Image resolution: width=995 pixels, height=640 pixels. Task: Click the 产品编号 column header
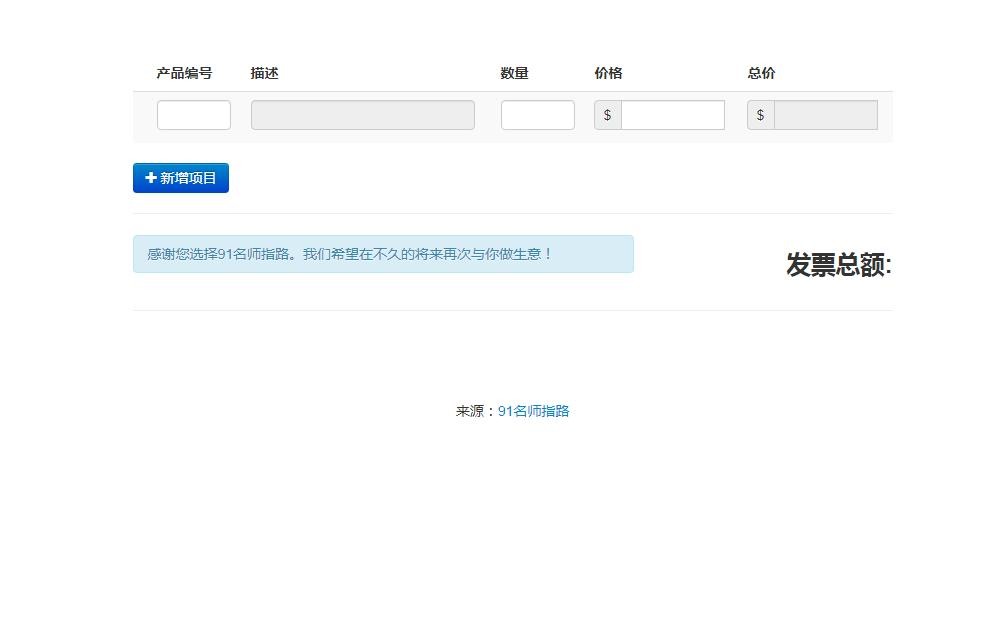[184, 73]
